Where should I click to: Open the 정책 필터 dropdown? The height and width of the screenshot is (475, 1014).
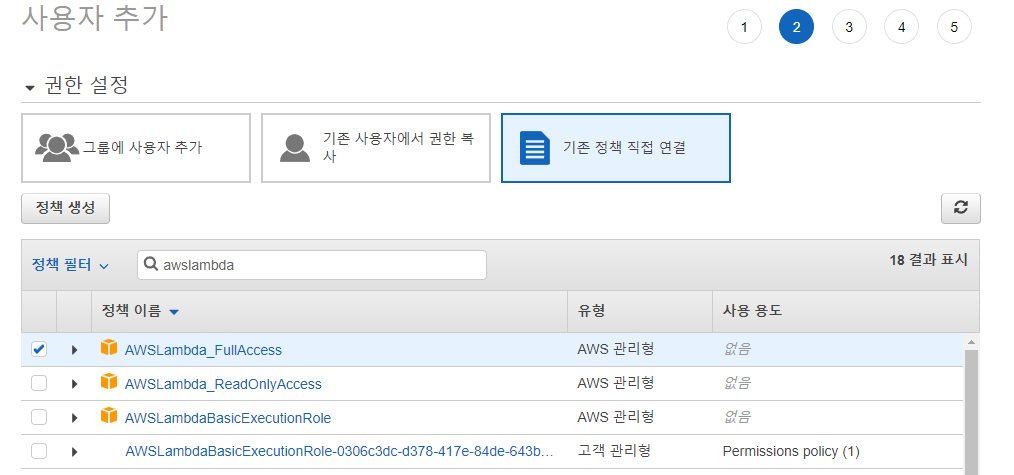coord(70,265)
